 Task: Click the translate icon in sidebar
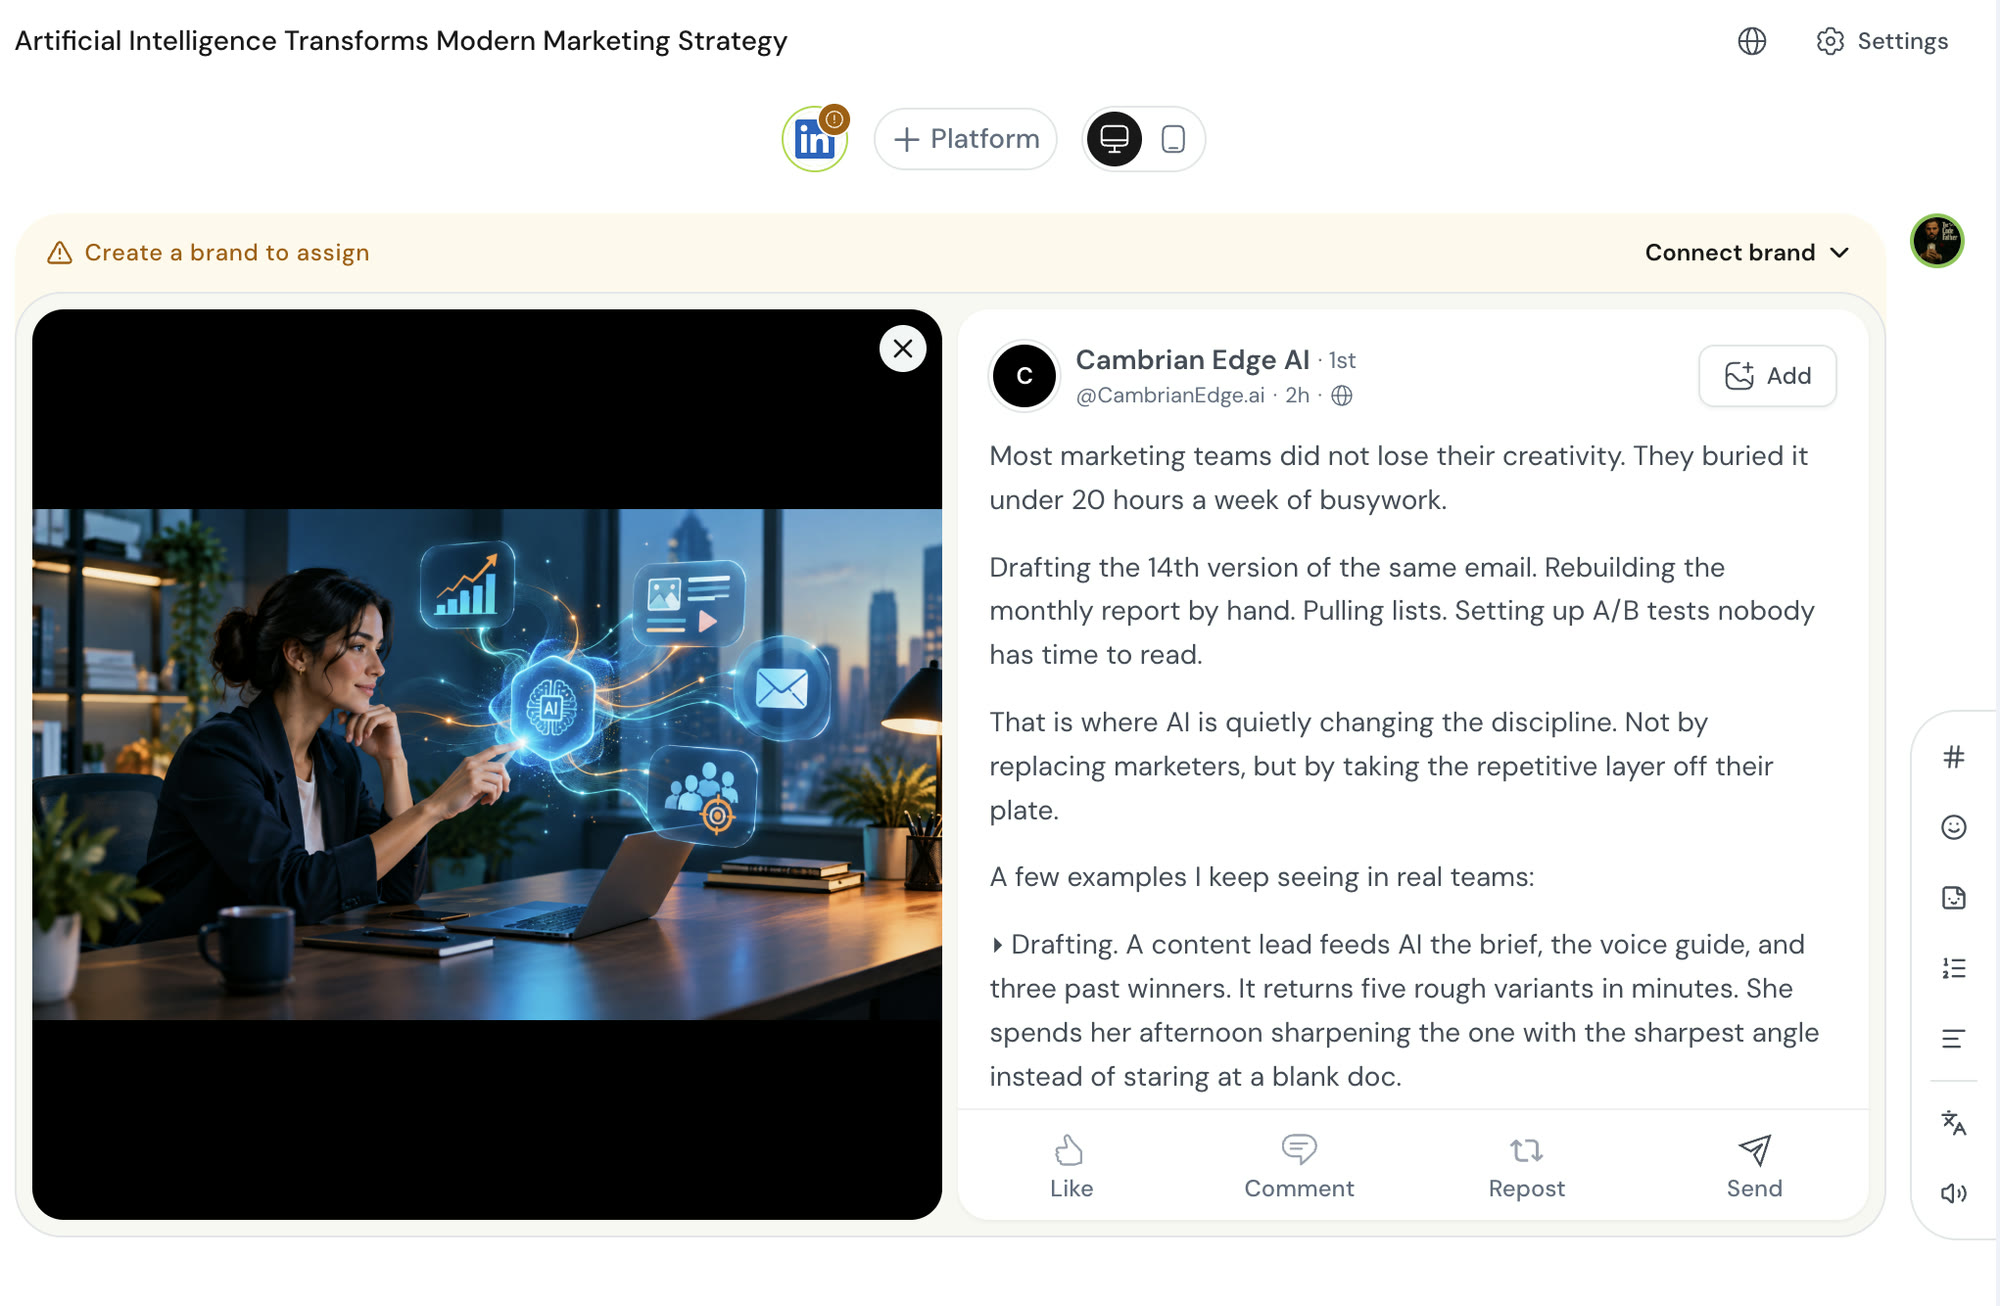pyautogui.click(x=1953, y=1123)
